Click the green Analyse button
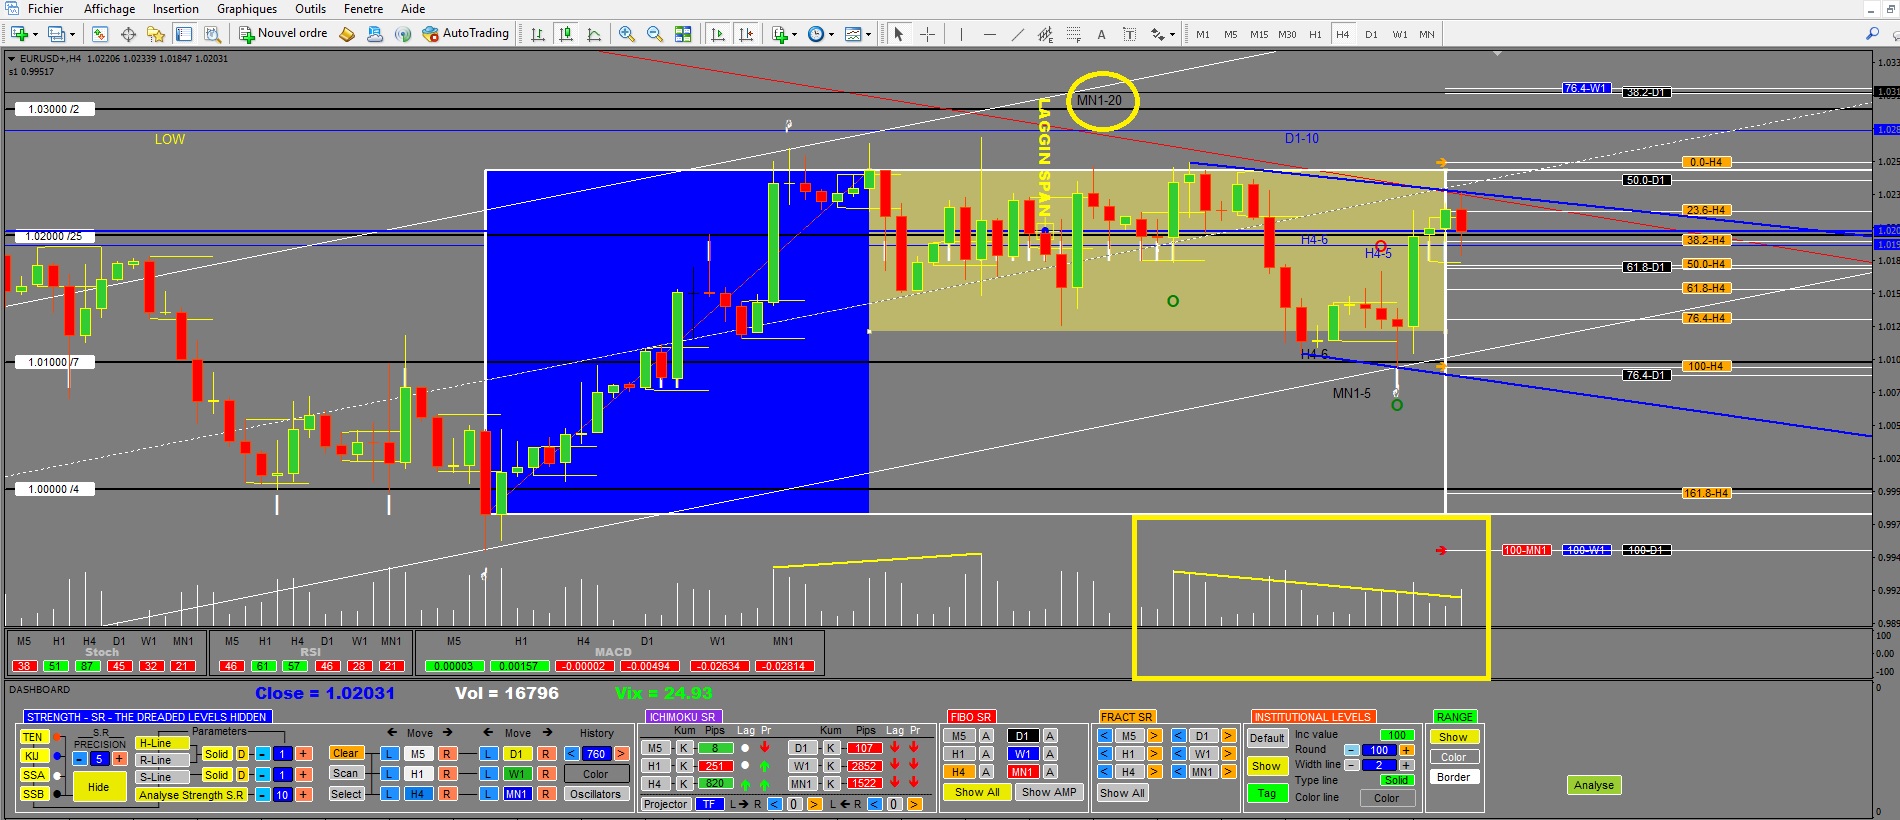The width and height of the screenshot is (1900, 820). click(x=1593, y=785)
